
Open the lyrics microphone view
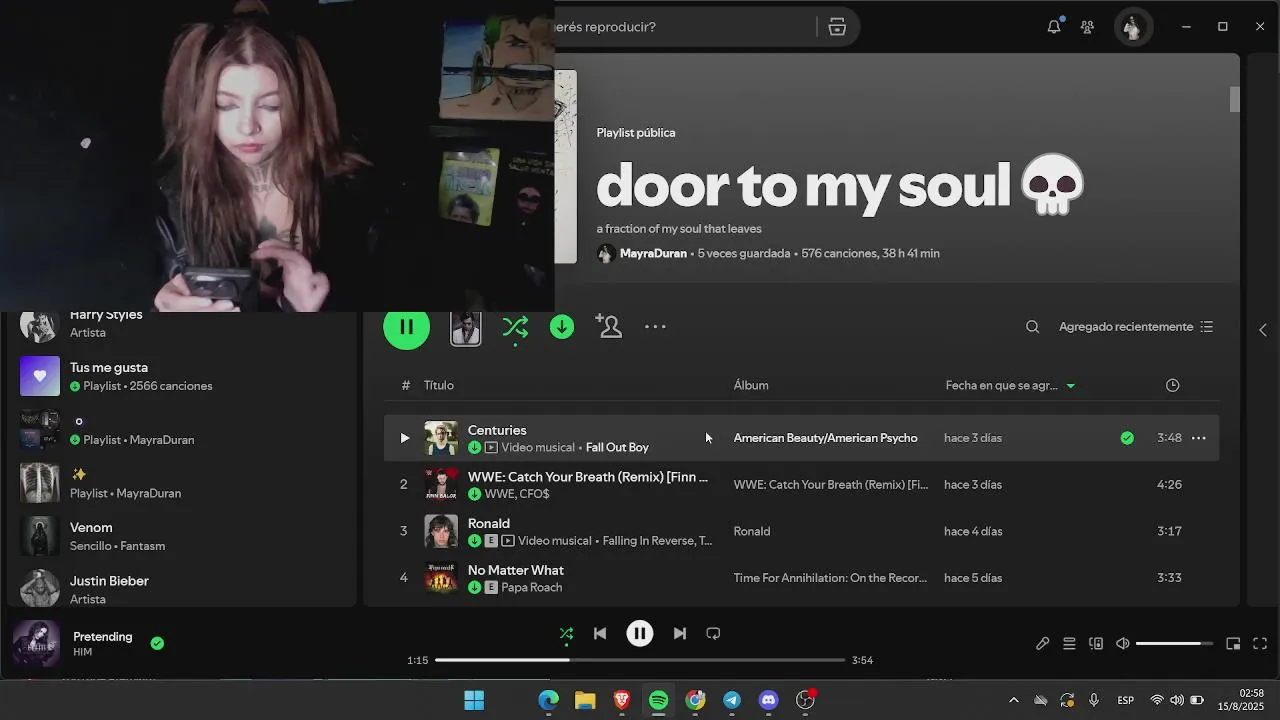point(1042,644)
